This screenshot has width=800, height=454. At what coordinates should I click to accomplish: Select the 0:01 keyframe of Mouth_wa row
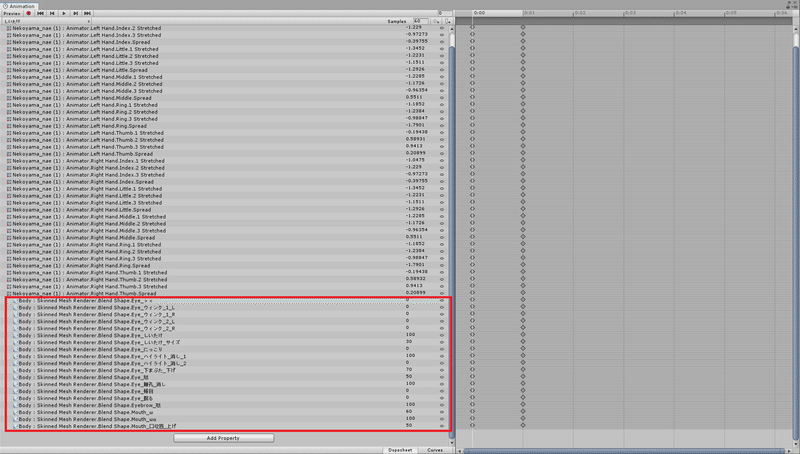[x=523, y=418]
